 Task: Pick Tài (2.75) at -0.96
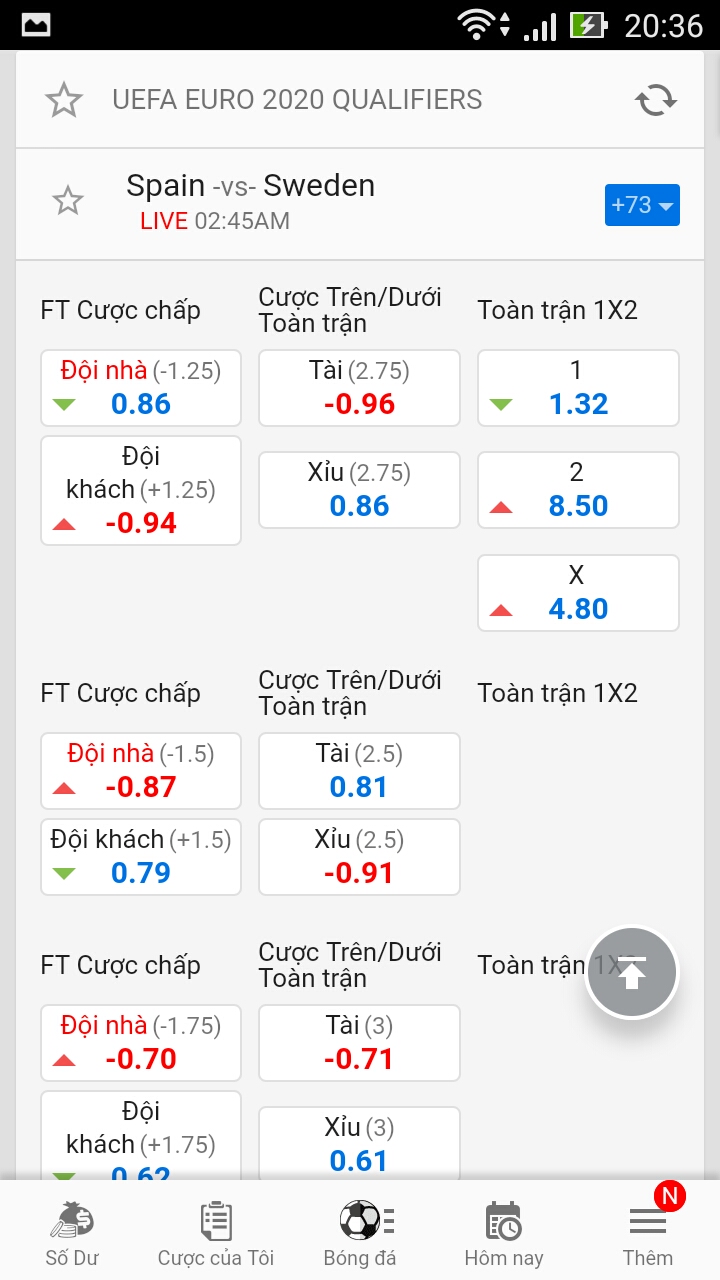pyautogui.click(x=359, y=388)
